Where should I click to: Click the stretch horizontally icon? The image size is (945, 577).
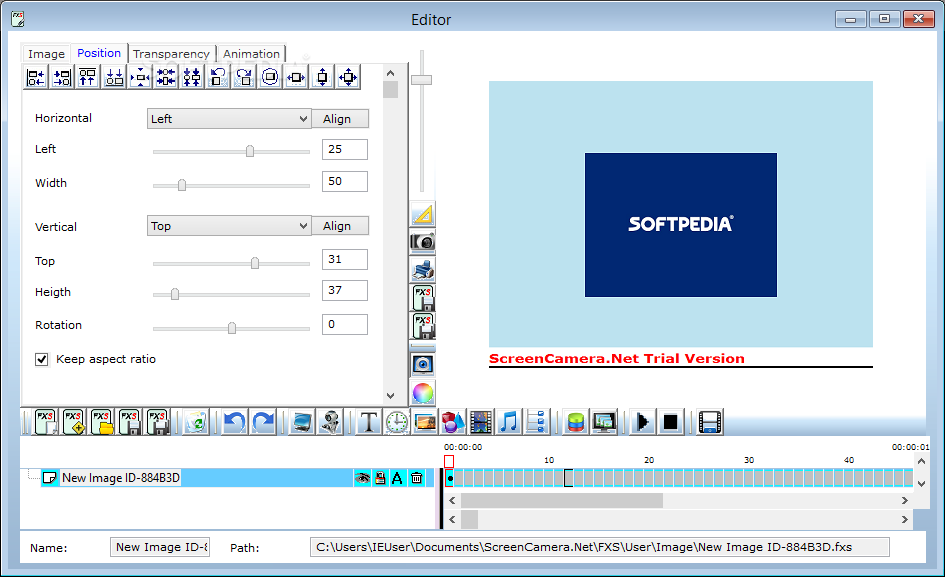click(296, 77)
